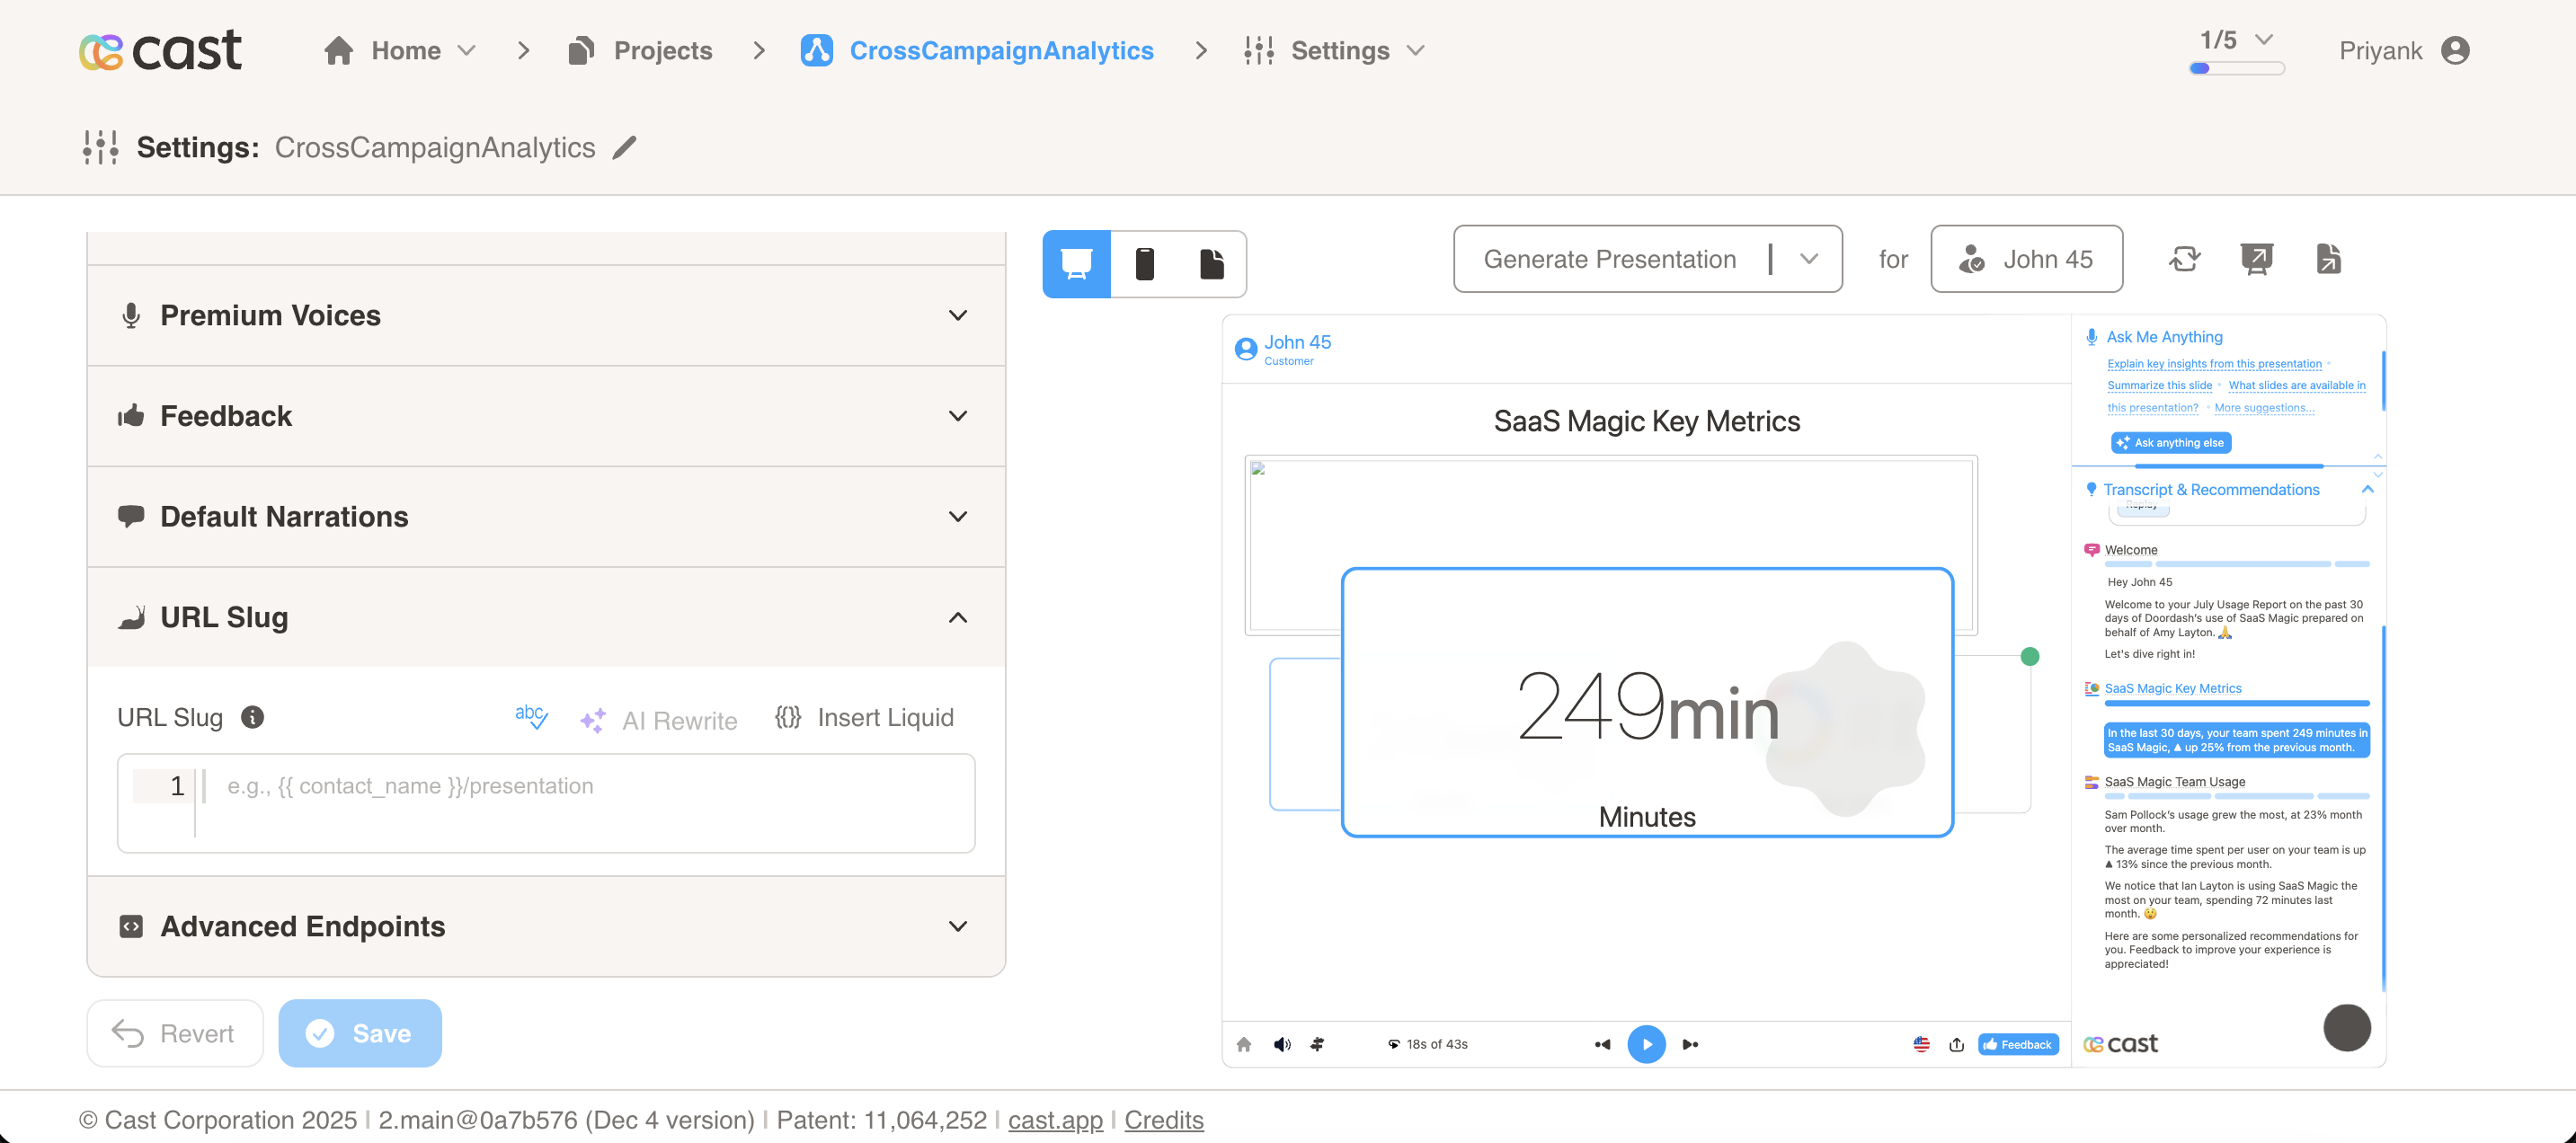Switch to mobile device preview
Viewport: 2576px width, 1143px height.
(x=1144, y=264)
